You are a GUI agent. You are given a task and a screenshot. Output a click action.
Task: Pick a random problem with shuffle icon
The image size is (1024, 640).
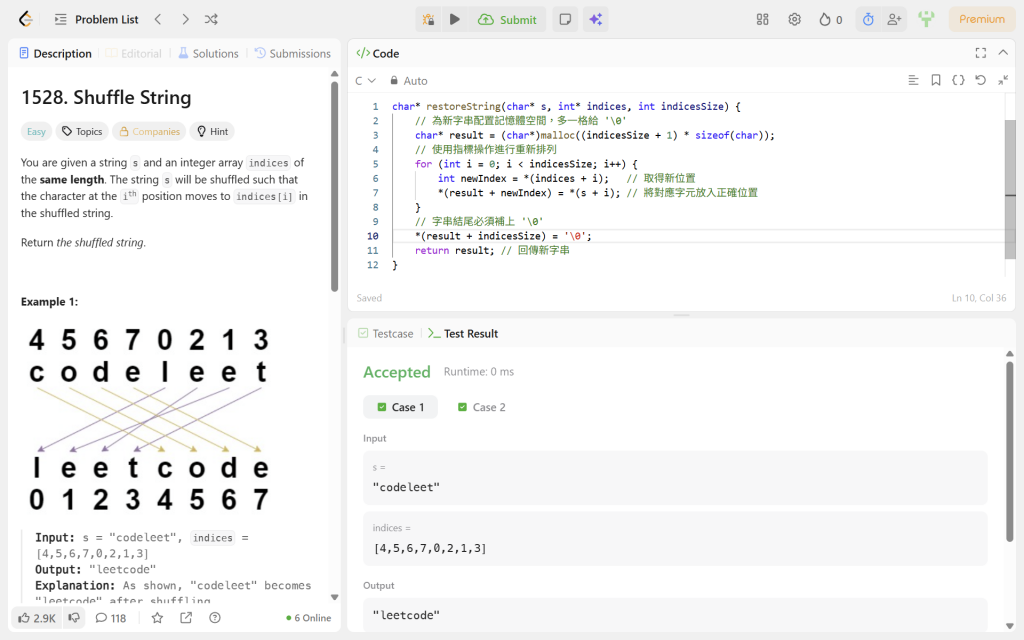(x=211, y=20)
